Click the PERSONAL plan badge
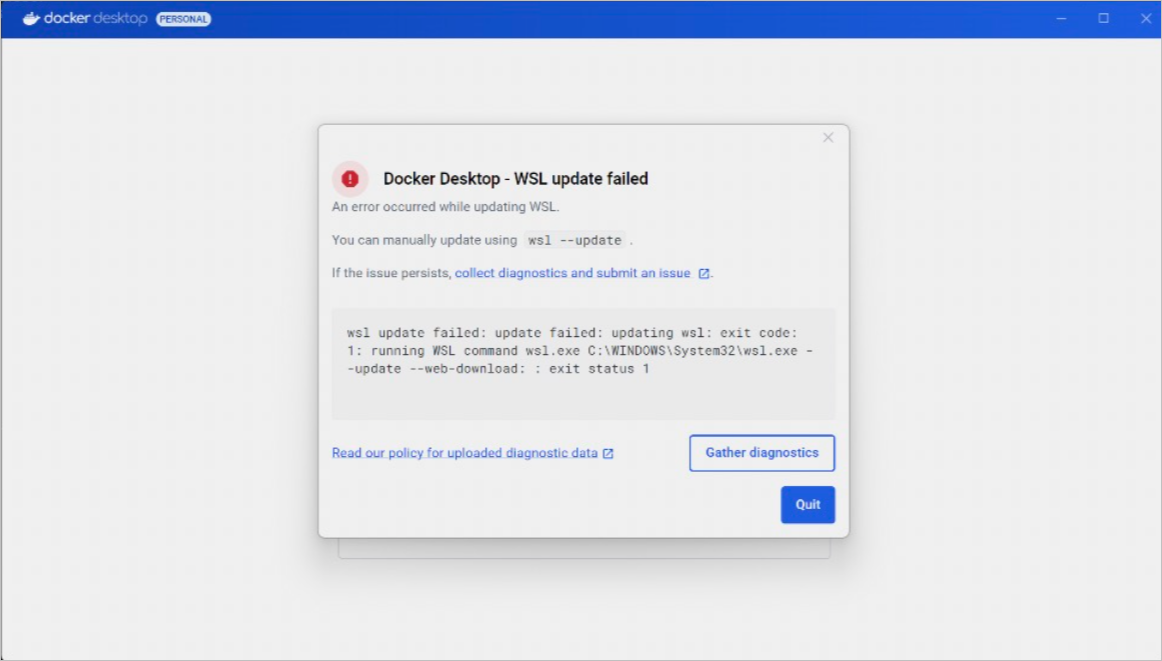The width and height of the screenshot is (1162, 661). pos(183,19)
